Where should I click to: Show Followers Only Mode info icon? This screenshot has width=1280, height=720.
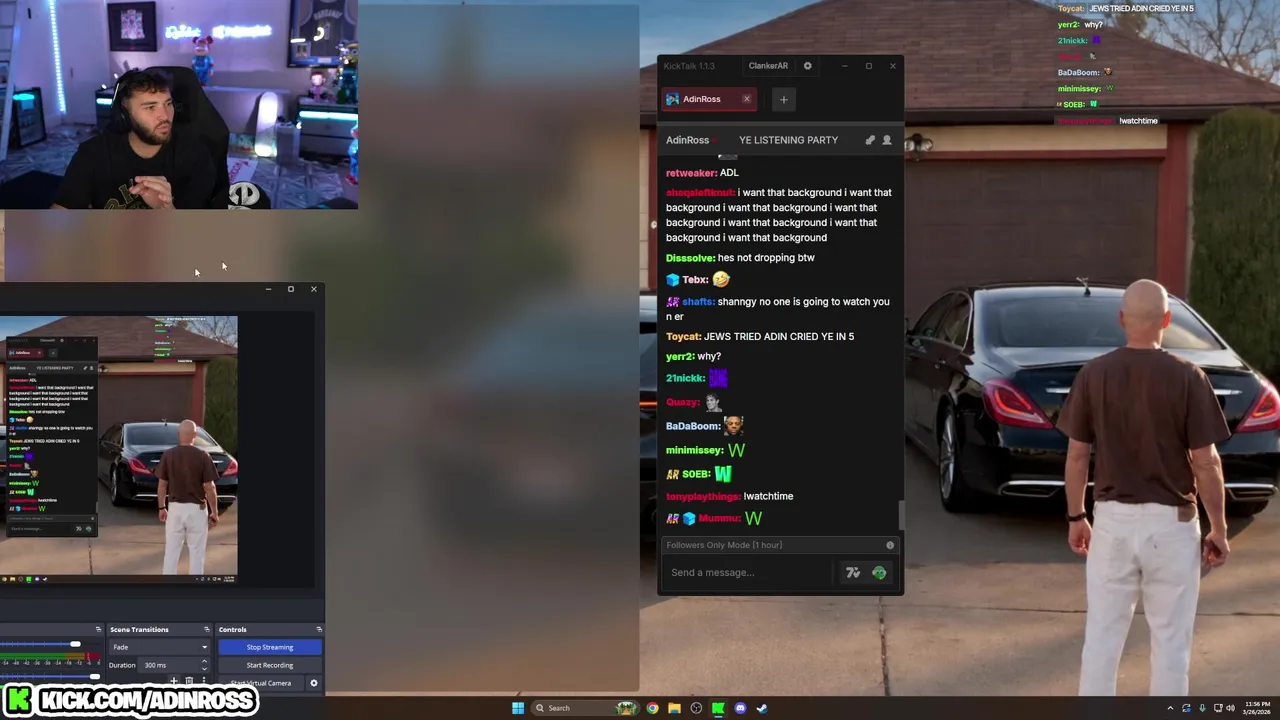[x=890, y=545]
